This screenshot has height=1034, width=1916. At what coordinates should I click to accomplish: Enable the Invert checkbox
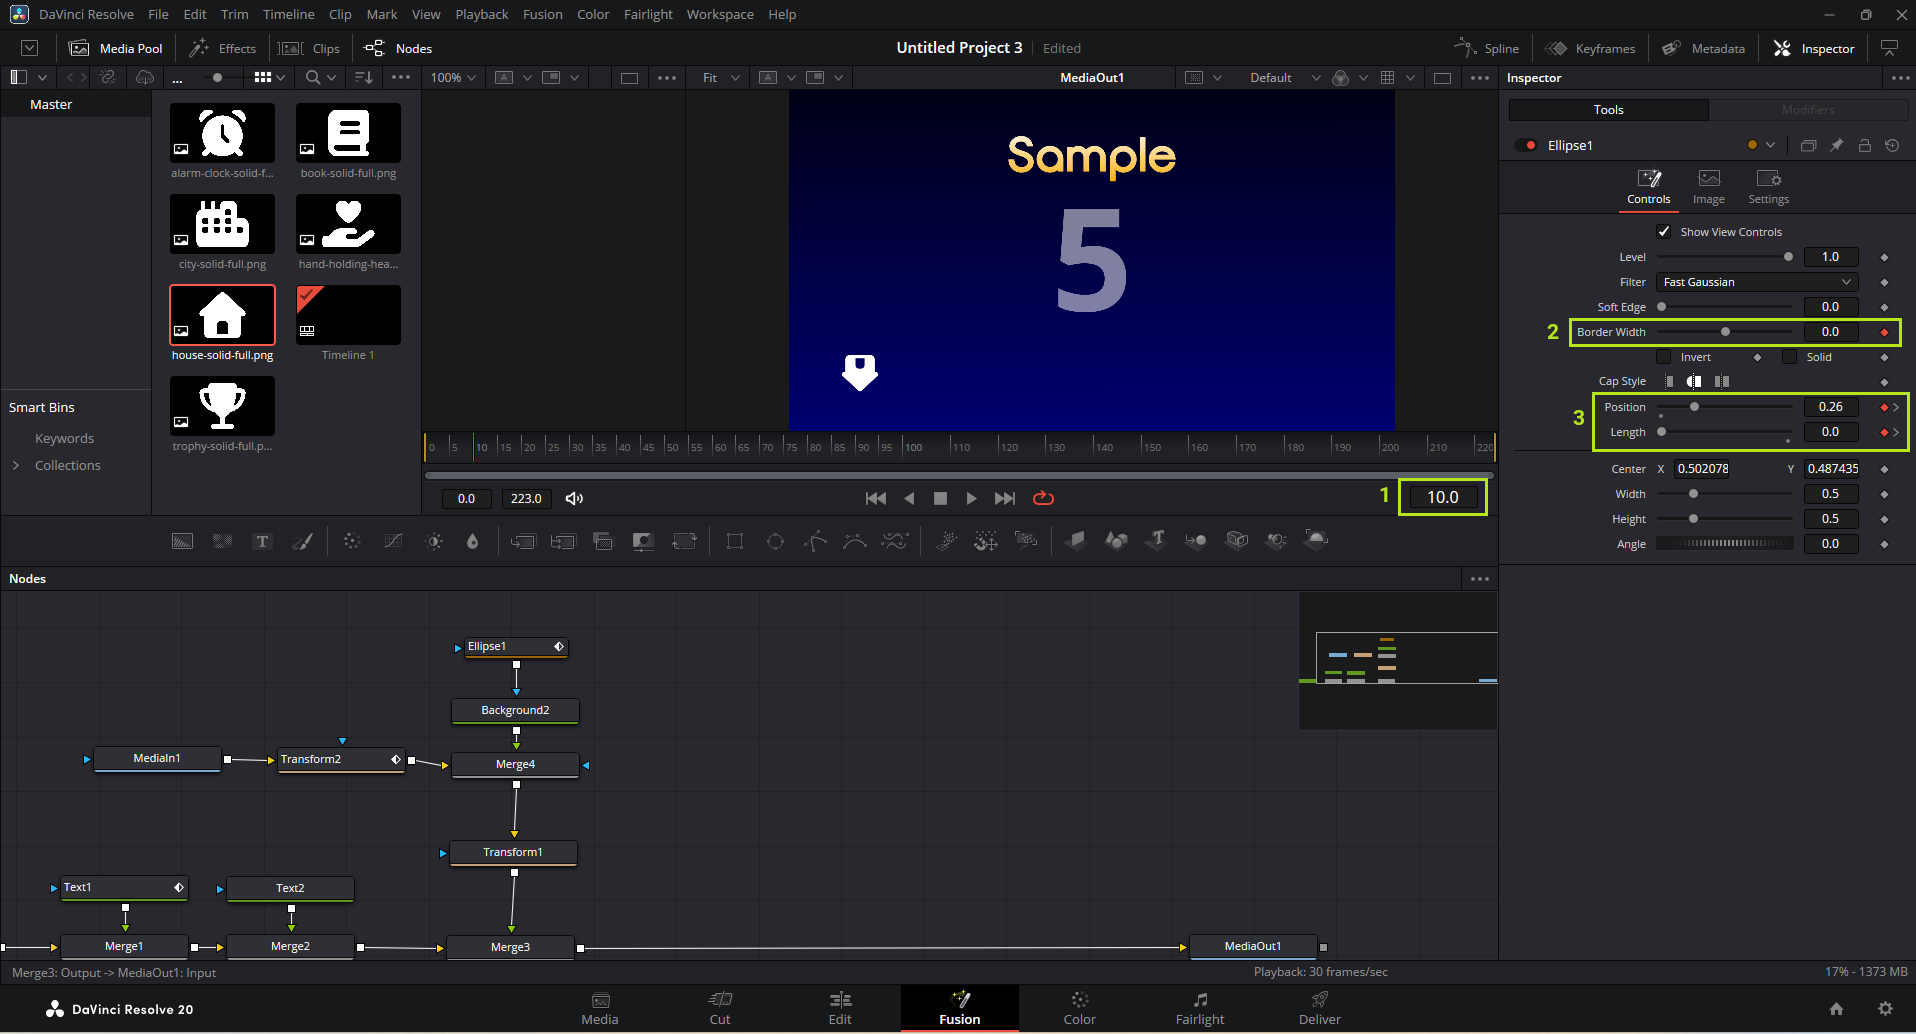(x=1664, y=357)
